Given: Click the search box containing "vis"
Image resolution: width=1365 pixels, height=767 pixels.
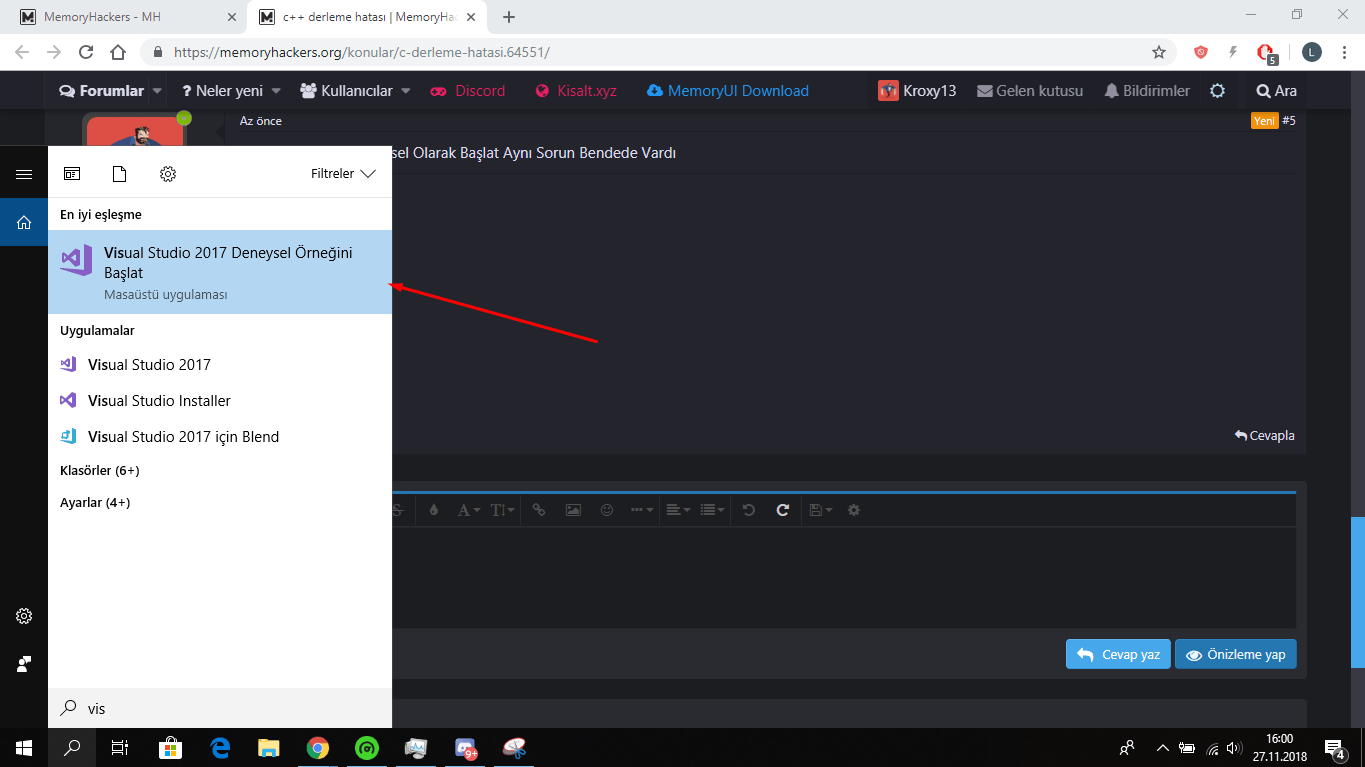Looking at the screenshot, I should click(x=220, y=708).
